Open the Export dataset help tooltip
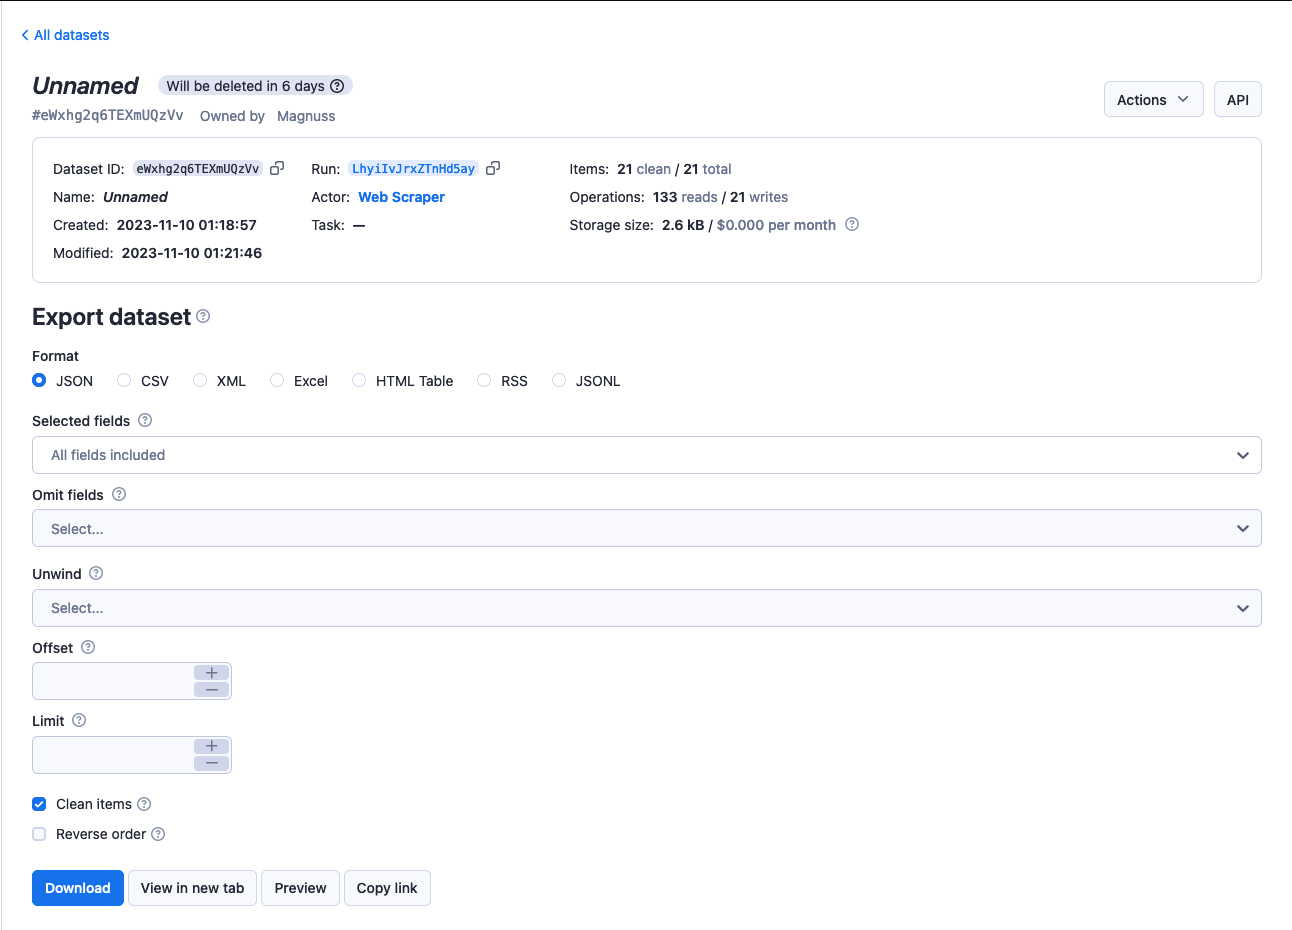 click(203, 317)
